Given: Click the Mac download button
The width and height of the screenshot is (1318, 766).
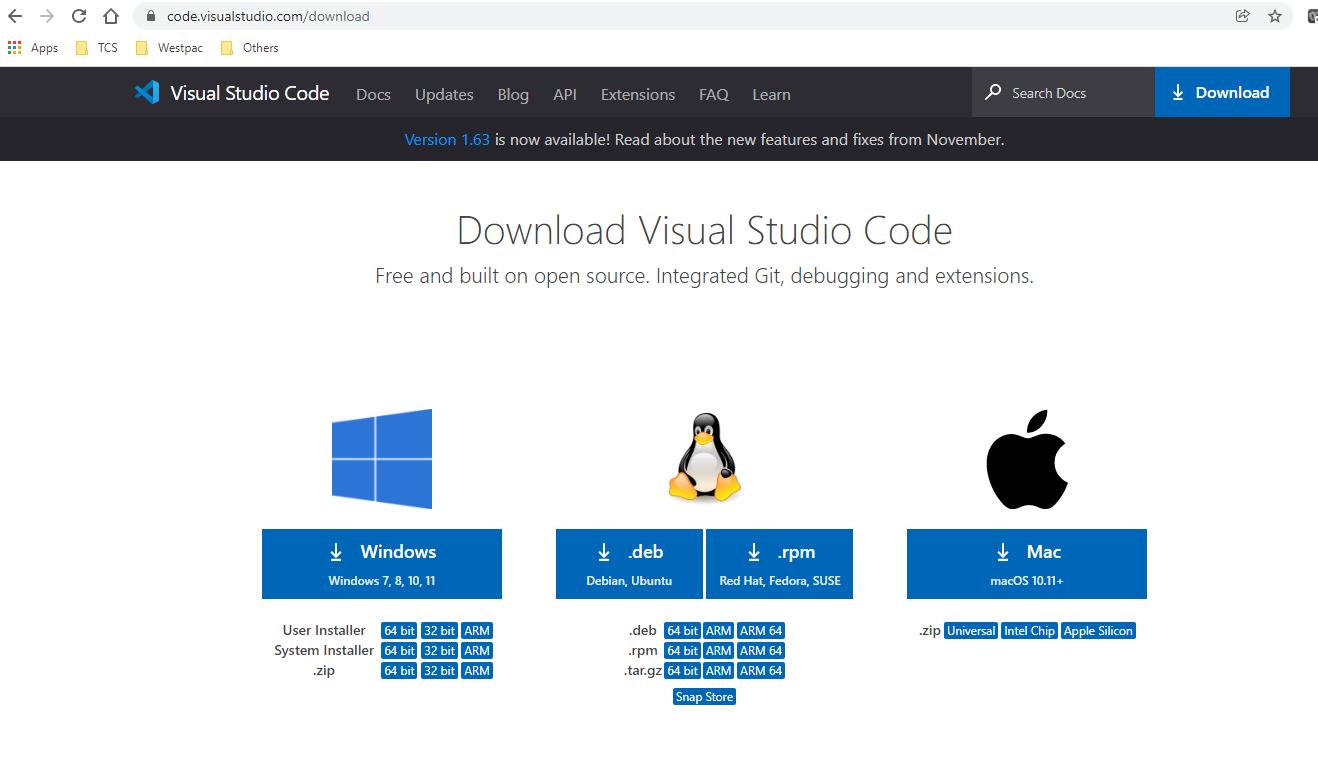Looking at the screenshot, I should pyautogui.click(x=1027, y=564).
